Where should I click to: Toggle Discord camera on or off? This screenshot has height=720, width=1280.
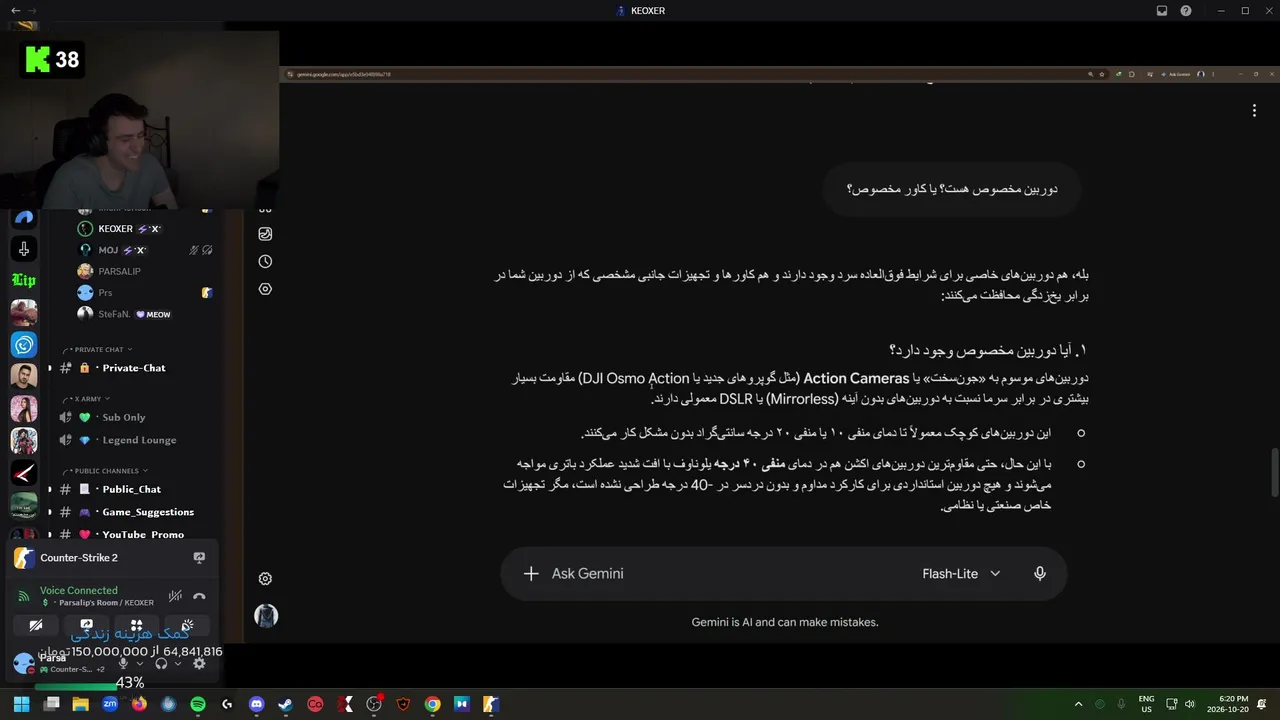(36, 626)
